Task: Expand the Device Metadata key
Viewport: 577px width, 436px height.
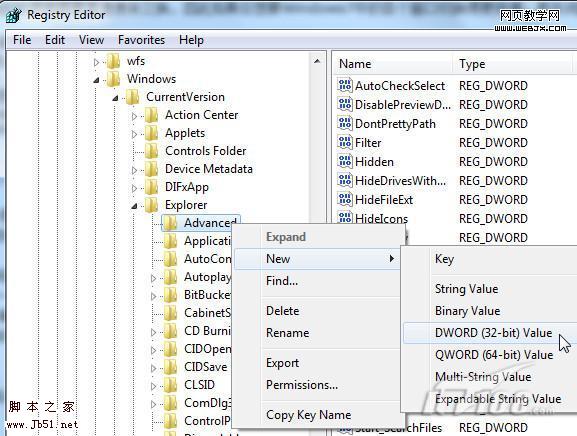Action: coord(134,170)
